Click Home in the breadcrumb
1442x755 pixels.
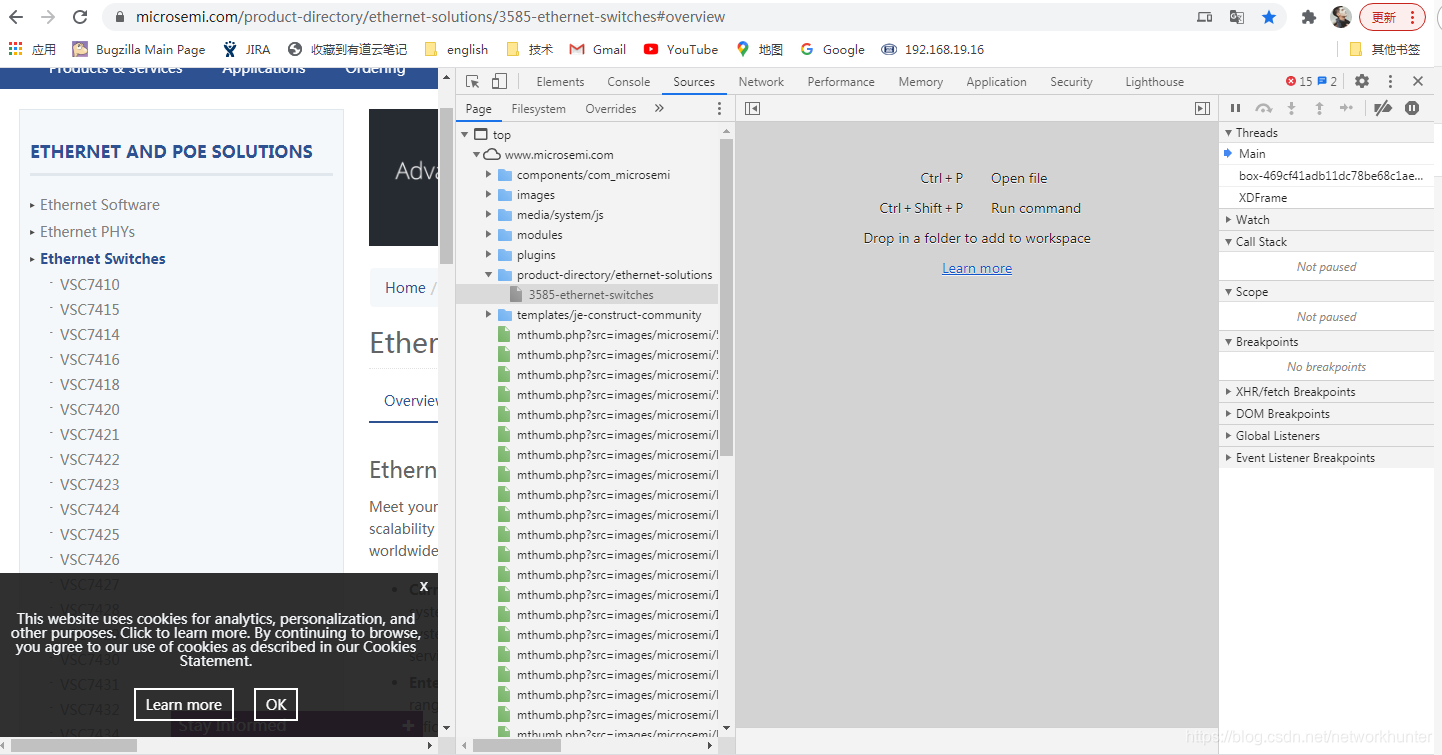pos(405,288)
